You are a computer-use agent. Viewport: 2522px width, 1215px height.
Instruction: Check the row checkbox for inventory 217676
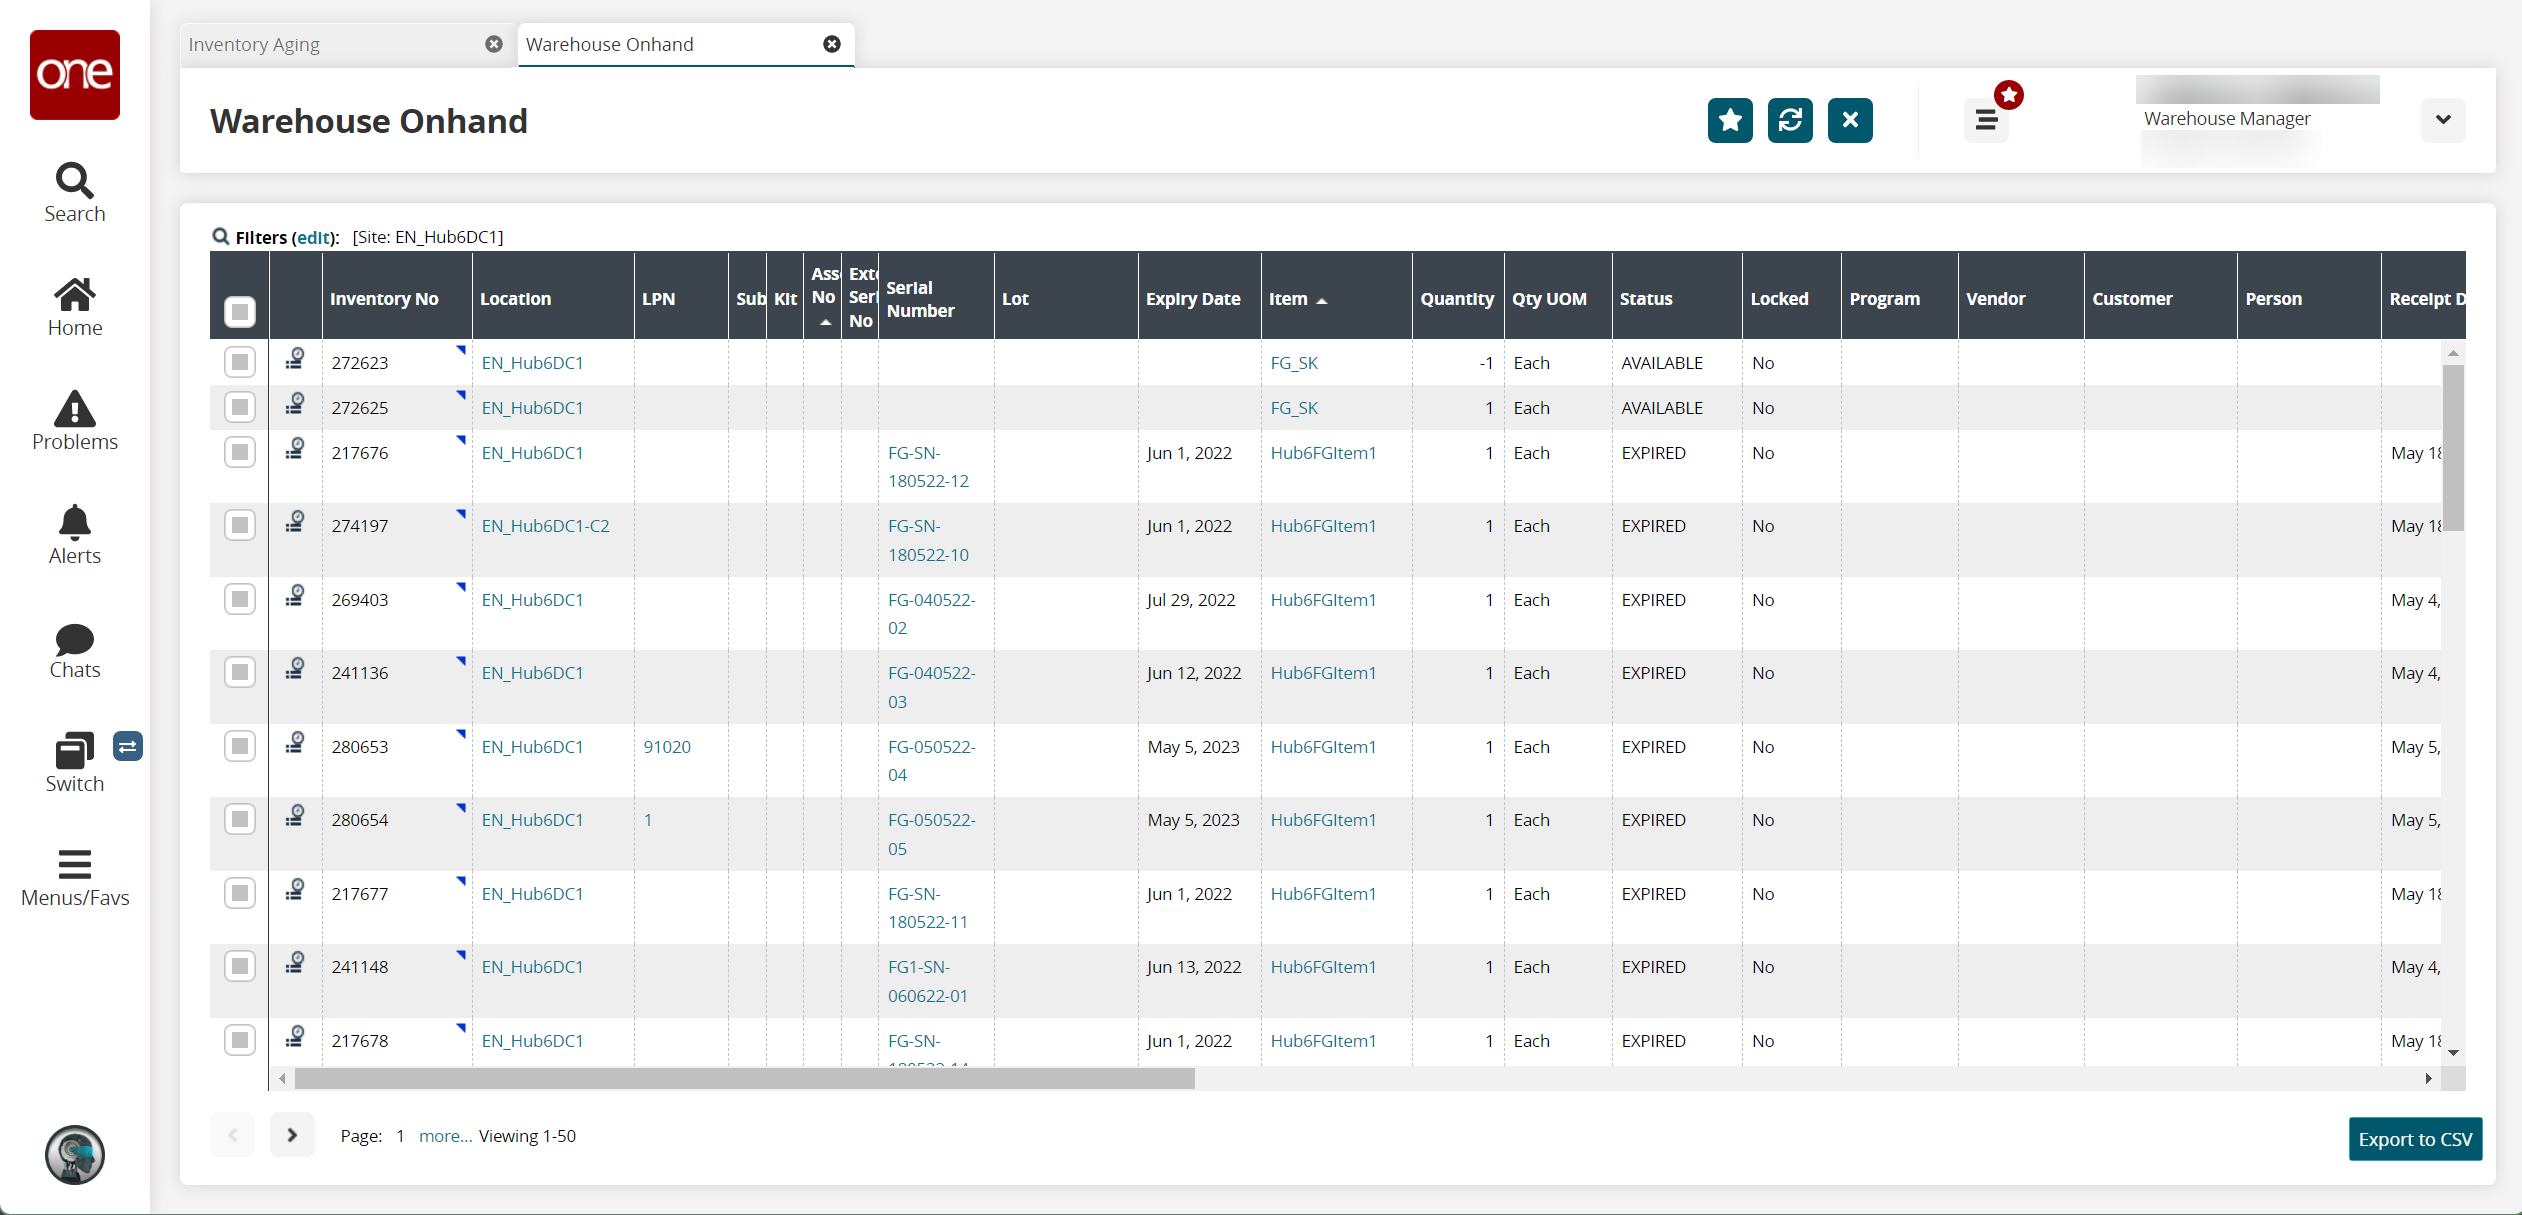tap(240, 452)
